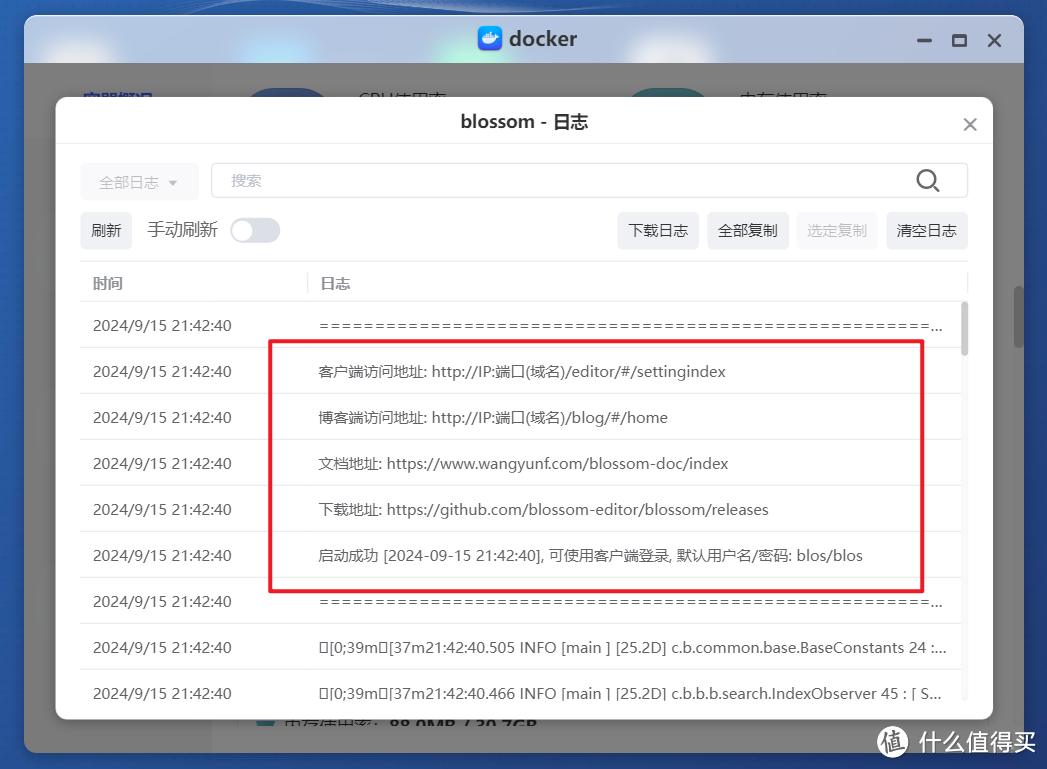The width and height of the screenshot is (1047, 769).
Task: Click the magnifier search icon
Action: pos(928,180)
